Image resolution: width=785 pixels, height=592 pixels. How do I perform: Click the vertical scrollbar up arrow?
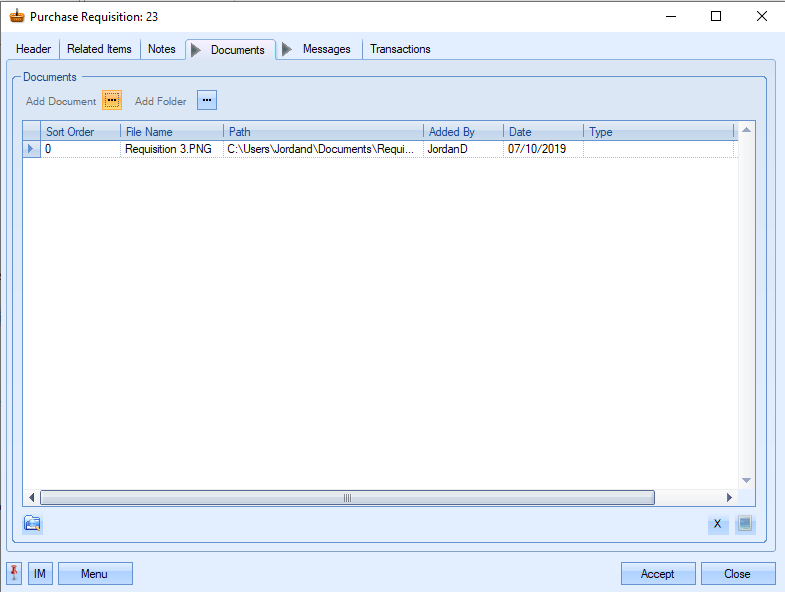(746, 130)
